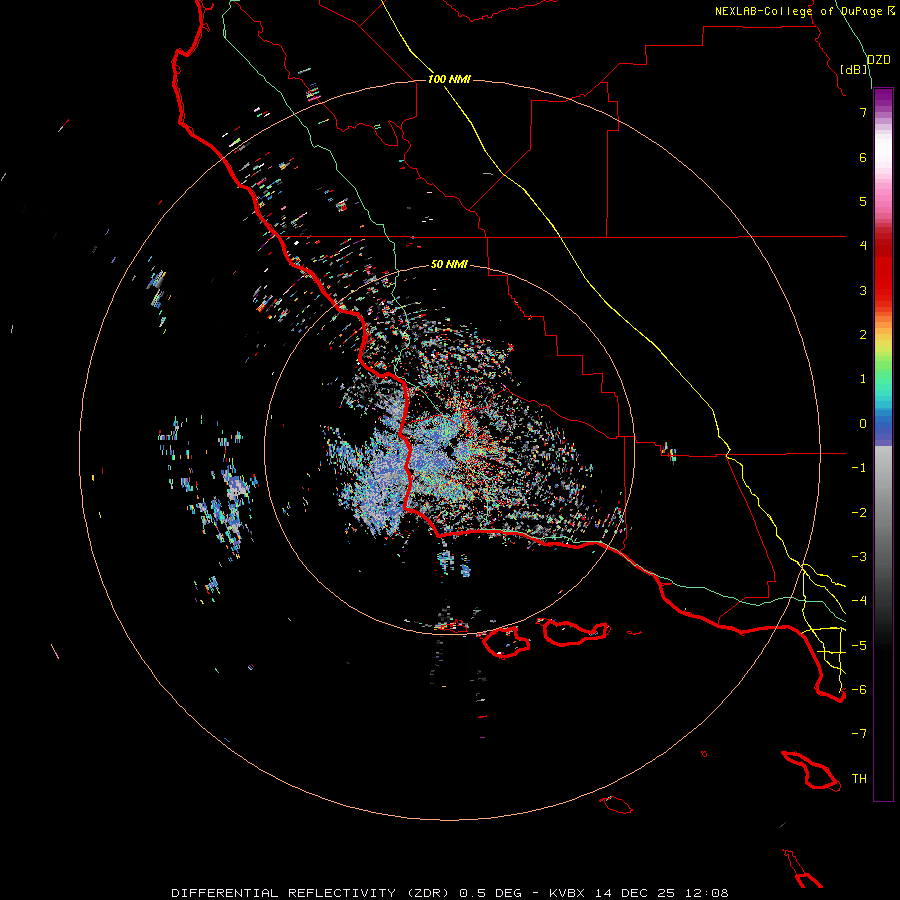Image resolution: width=900 pixels, height=900 pixels.
Task: Select the DZD legend title
Action: [x=879, y=60]
